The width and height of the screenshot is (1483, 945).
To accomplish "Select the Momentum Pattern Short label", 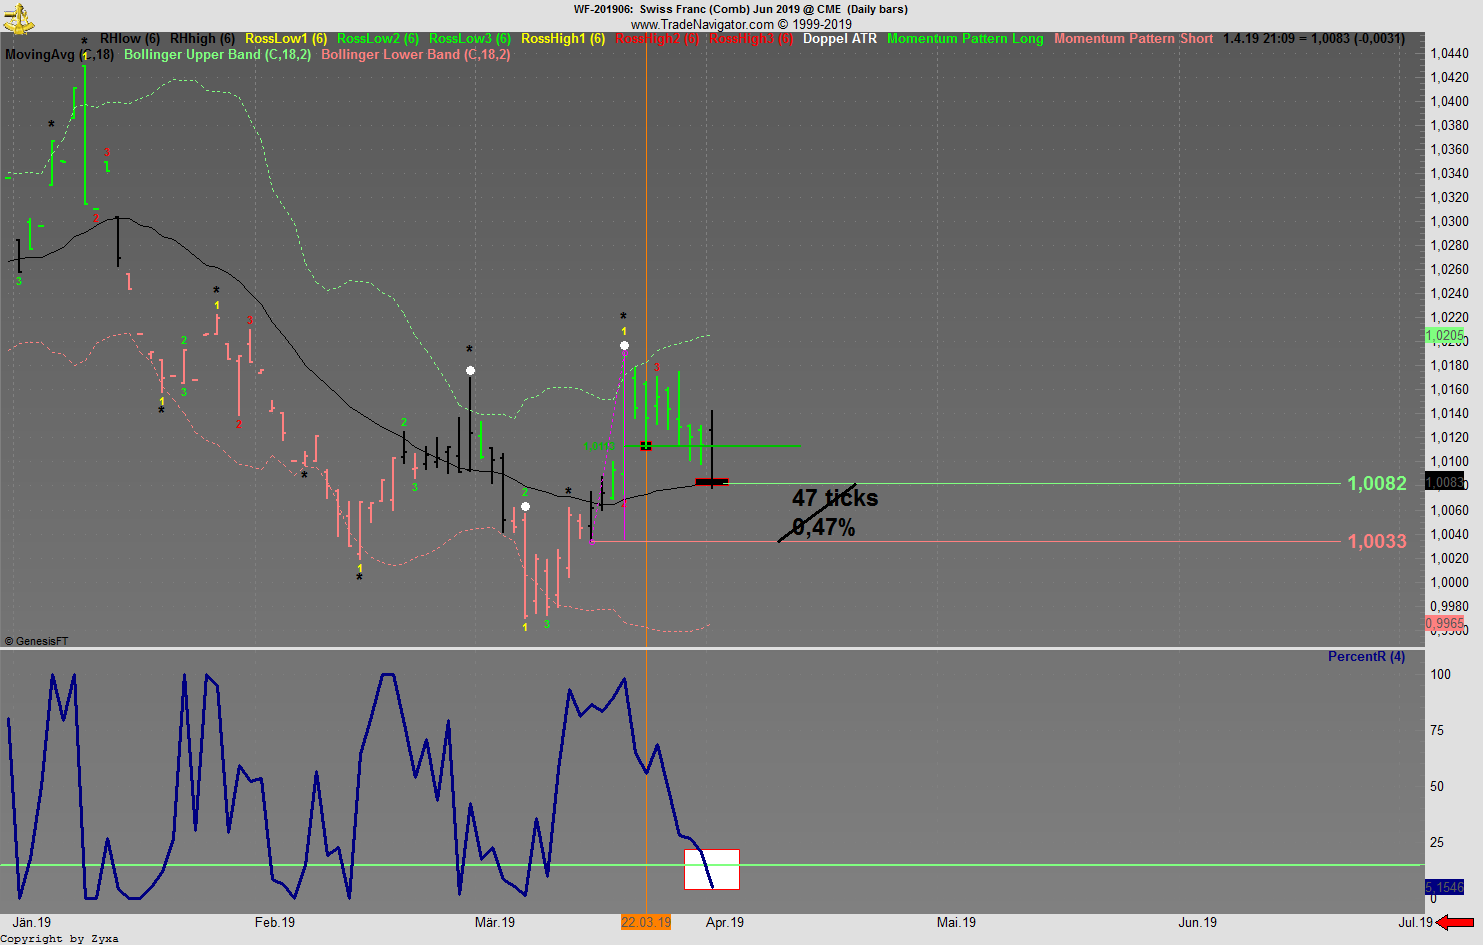I will [1134, 39].
